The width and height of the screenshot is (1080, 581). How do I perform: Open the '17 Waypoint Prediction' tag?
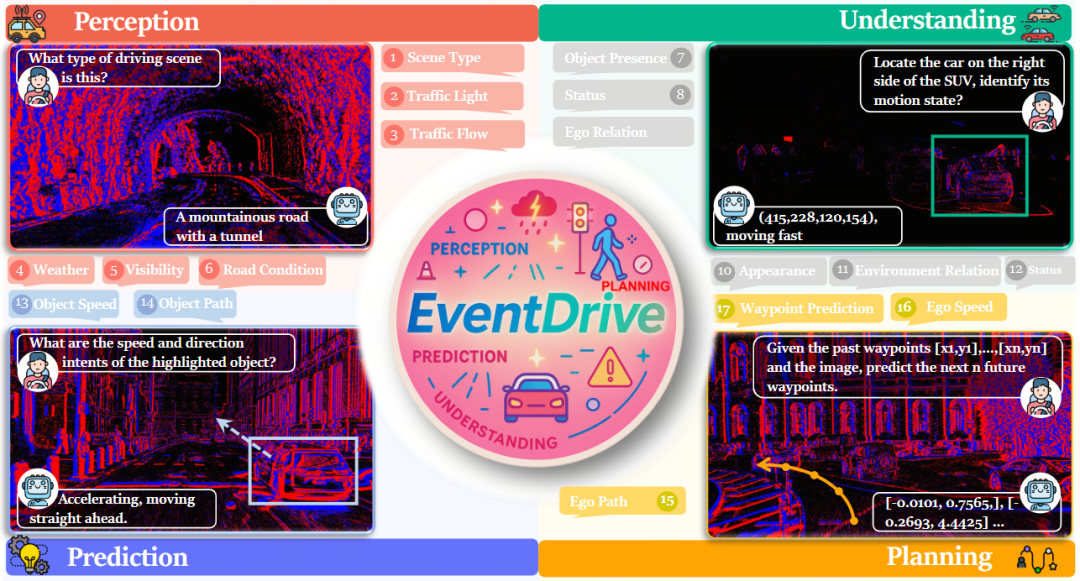click(798, 308)
